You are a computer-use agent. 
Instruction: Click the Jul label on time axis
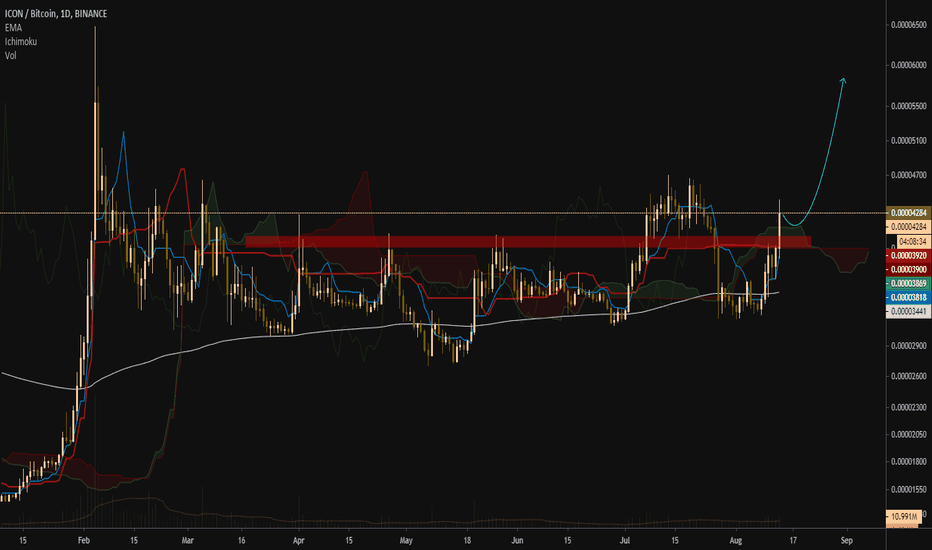point(625,540)
